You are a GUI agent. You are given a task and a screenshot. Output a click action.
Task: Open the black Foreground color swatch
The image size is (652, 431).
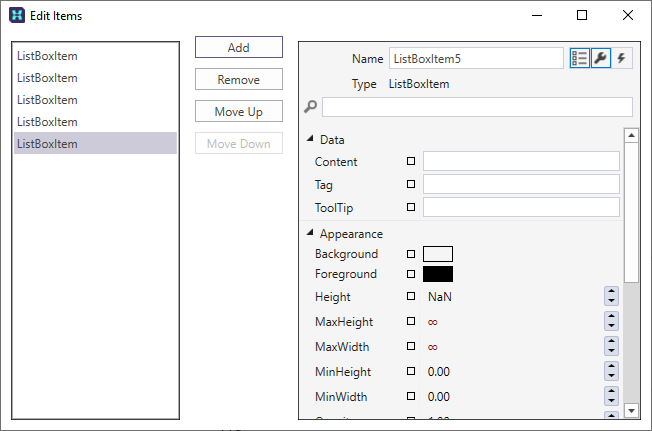coord(438,274)
